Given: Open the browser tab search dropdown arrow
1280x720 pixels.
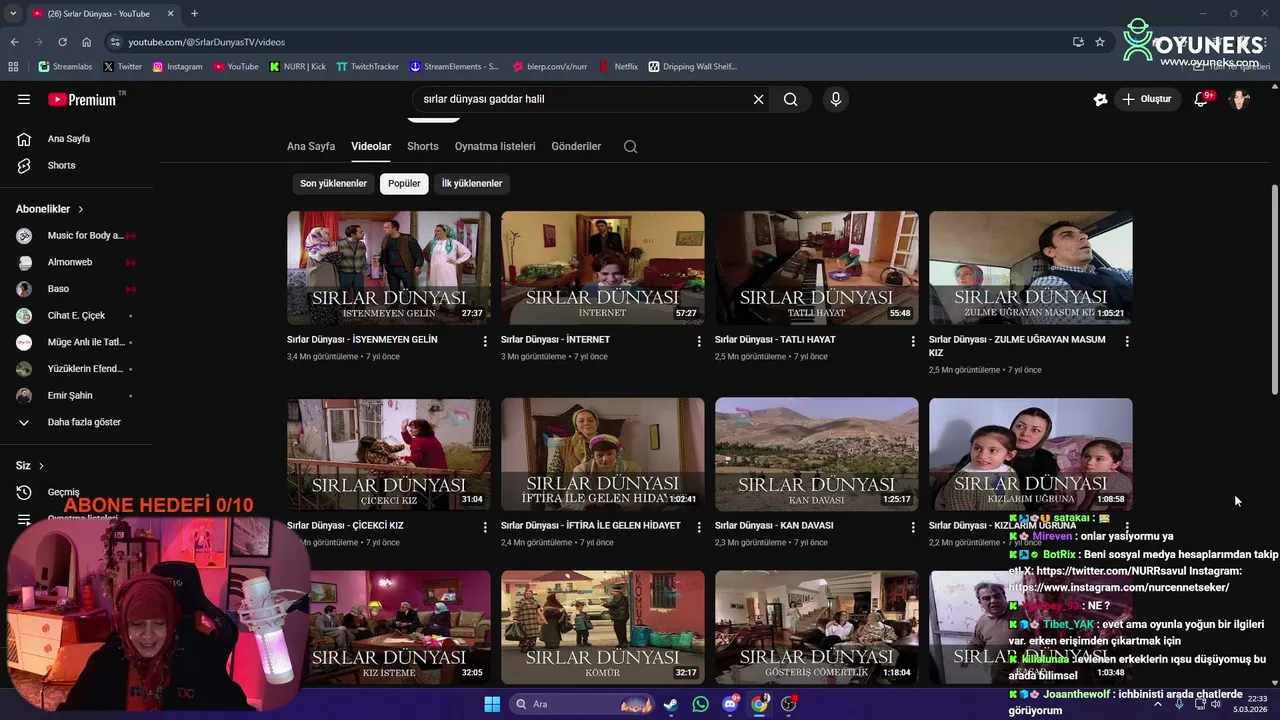Looking at the screenshot, I should click(x=13, y=13).
